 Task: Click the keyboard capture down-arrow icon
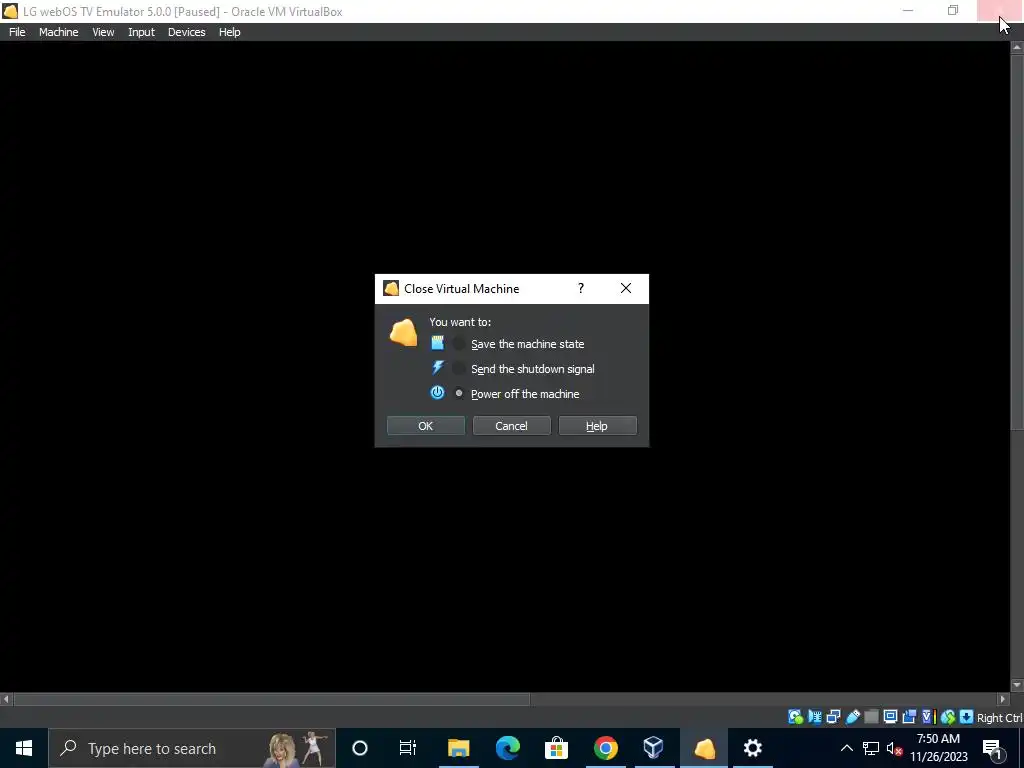(x=967, y=717)
